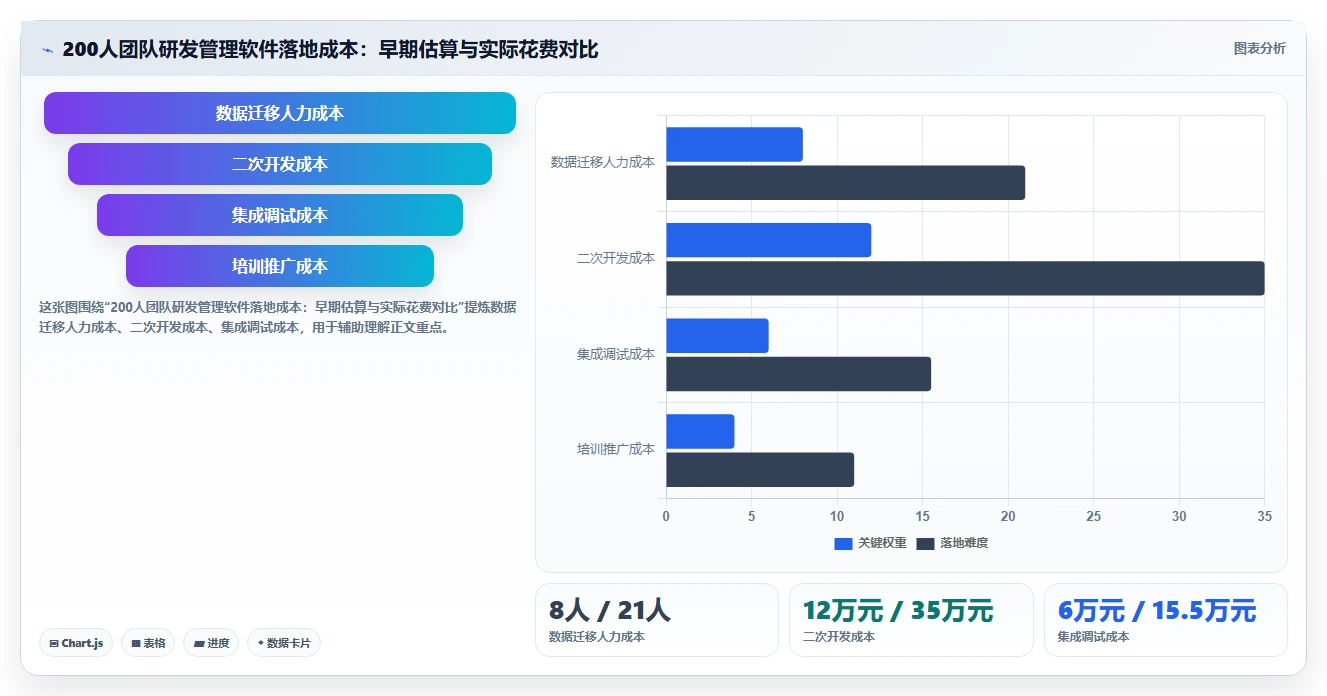The height and width of the screenshot is (696, 1327).
Task: Click the dark bar for 集成调试成本
Action: [x=798, y=374]
